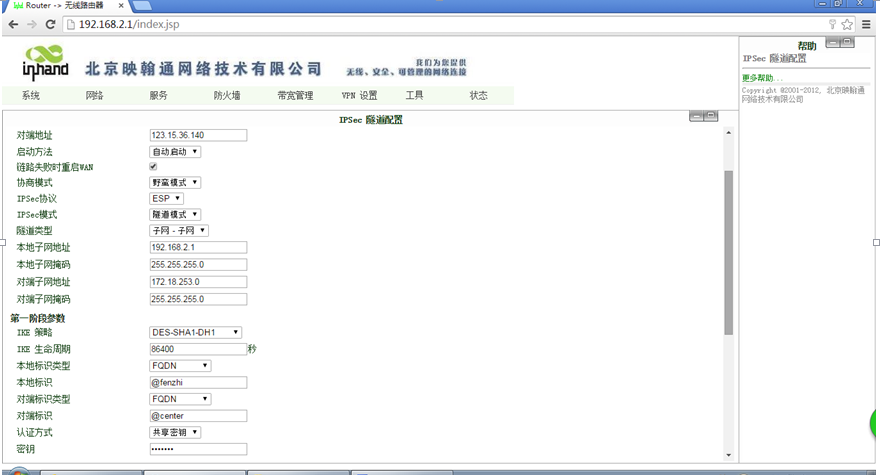Open the peer ID type FQDN dropdown
Viewport: 892px width, 475px height.
tap(180, 399)
